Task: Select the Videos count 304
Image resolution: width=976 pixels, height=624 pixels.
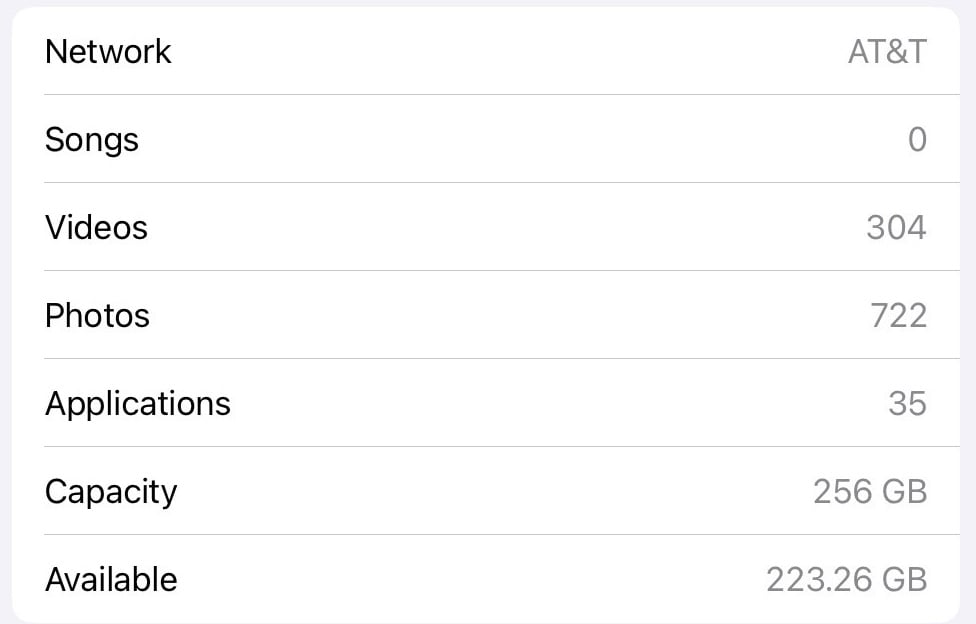Action: point(896,228)
